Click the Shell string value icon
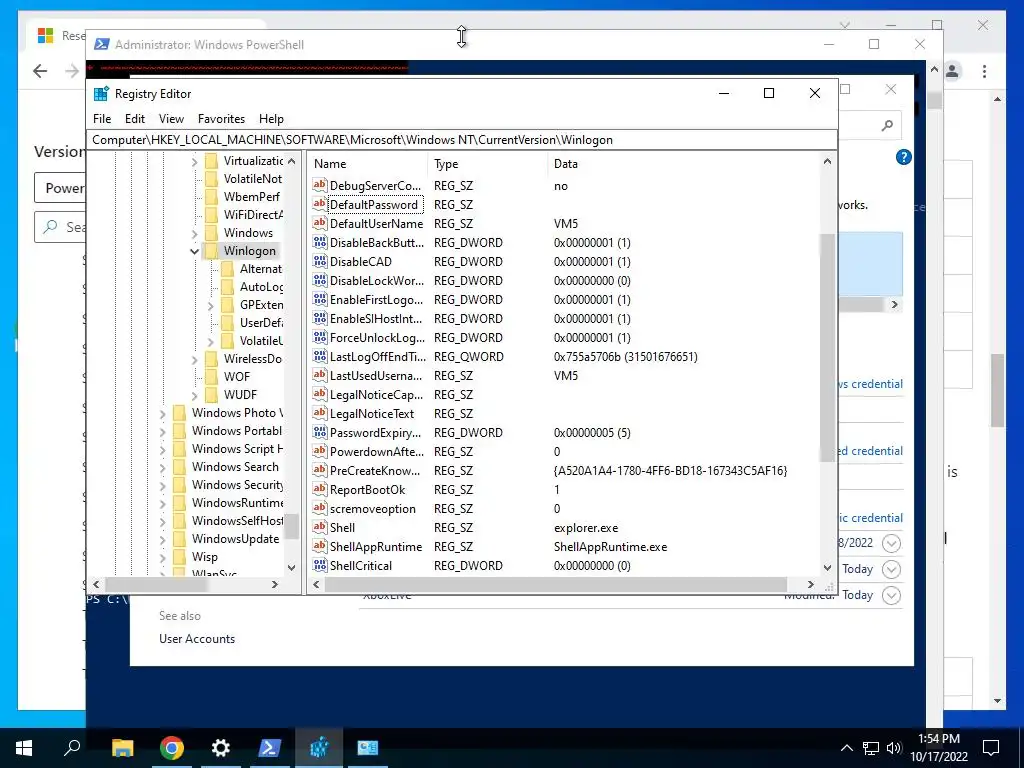 coord(319,527)
